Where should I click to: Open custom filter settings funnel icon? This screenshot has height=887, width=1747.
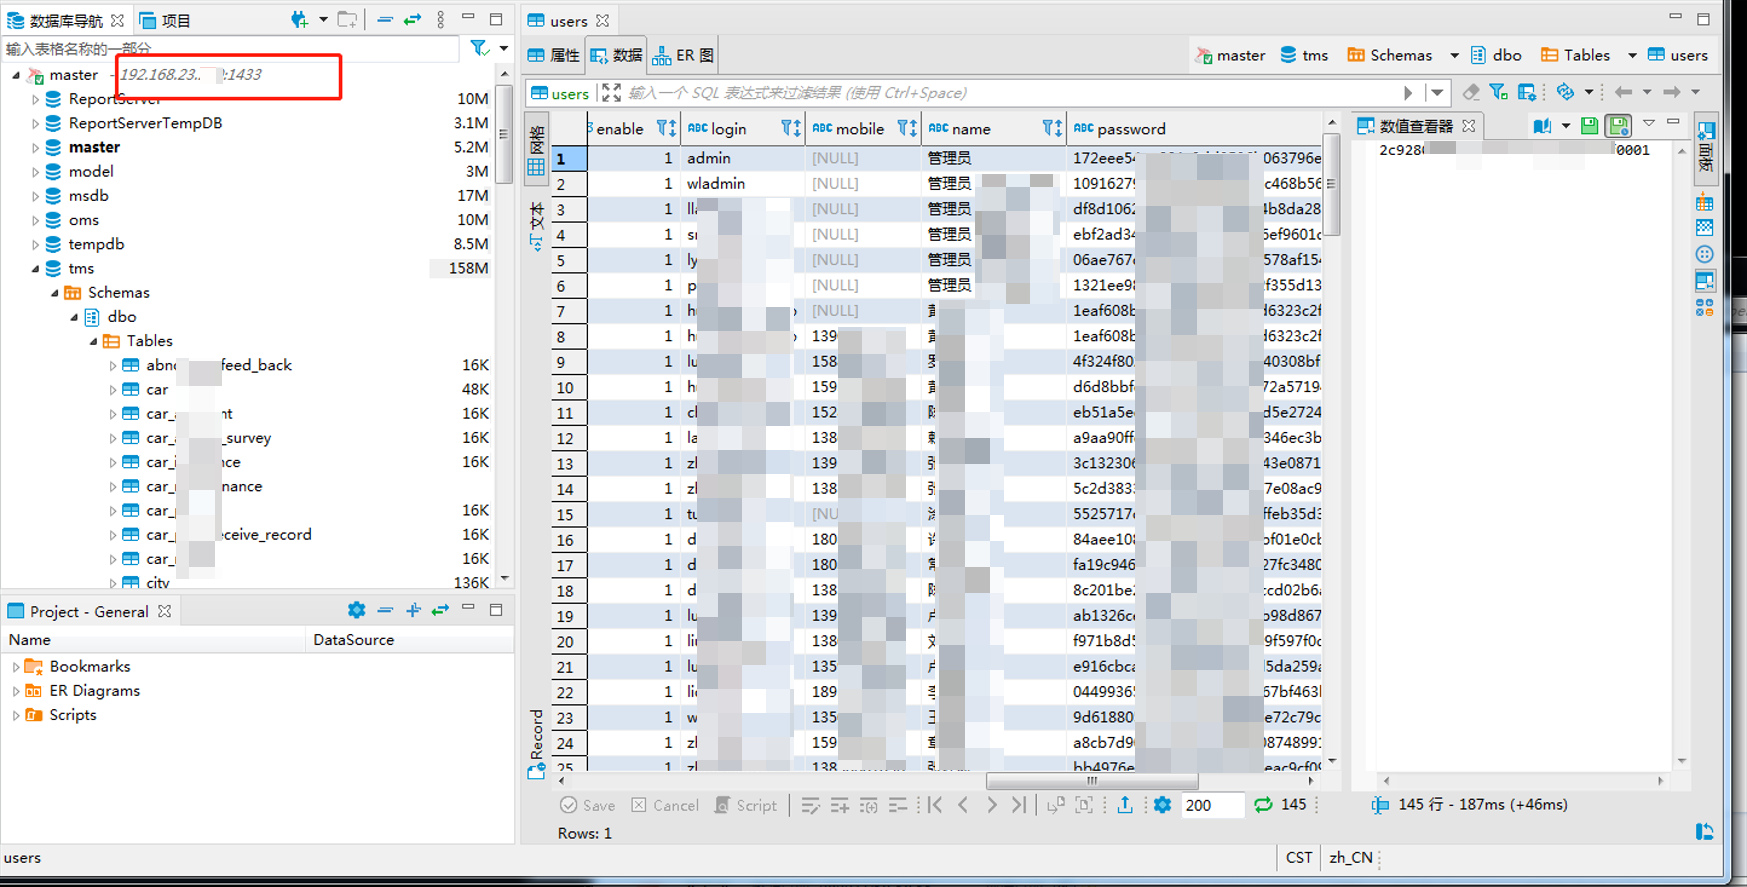(1498, 92)
